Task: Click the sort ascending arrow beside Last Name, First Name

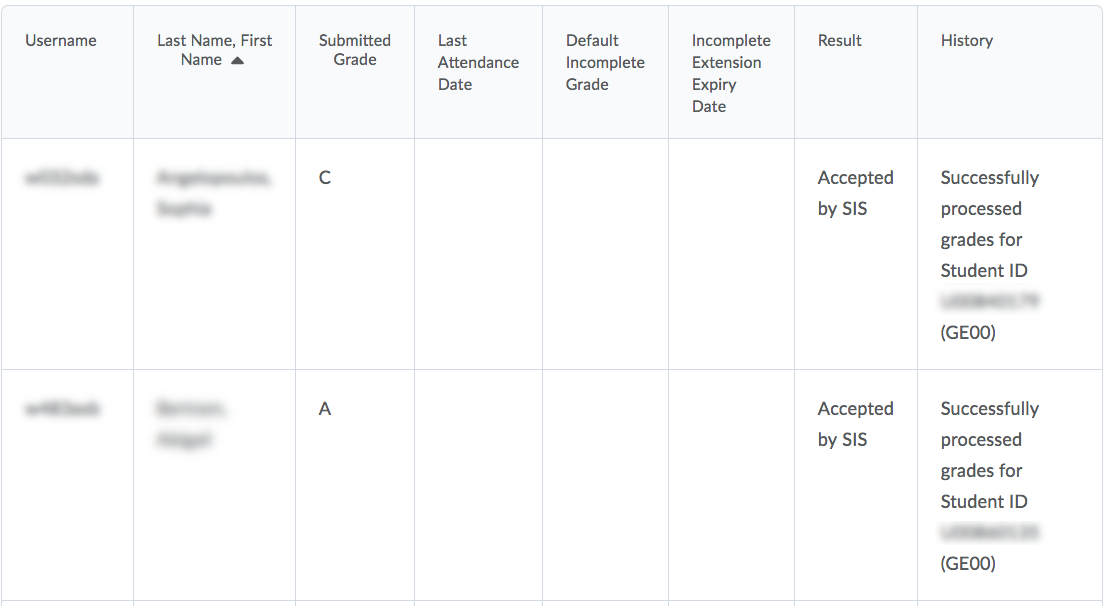Action: (x=237, y=61)
